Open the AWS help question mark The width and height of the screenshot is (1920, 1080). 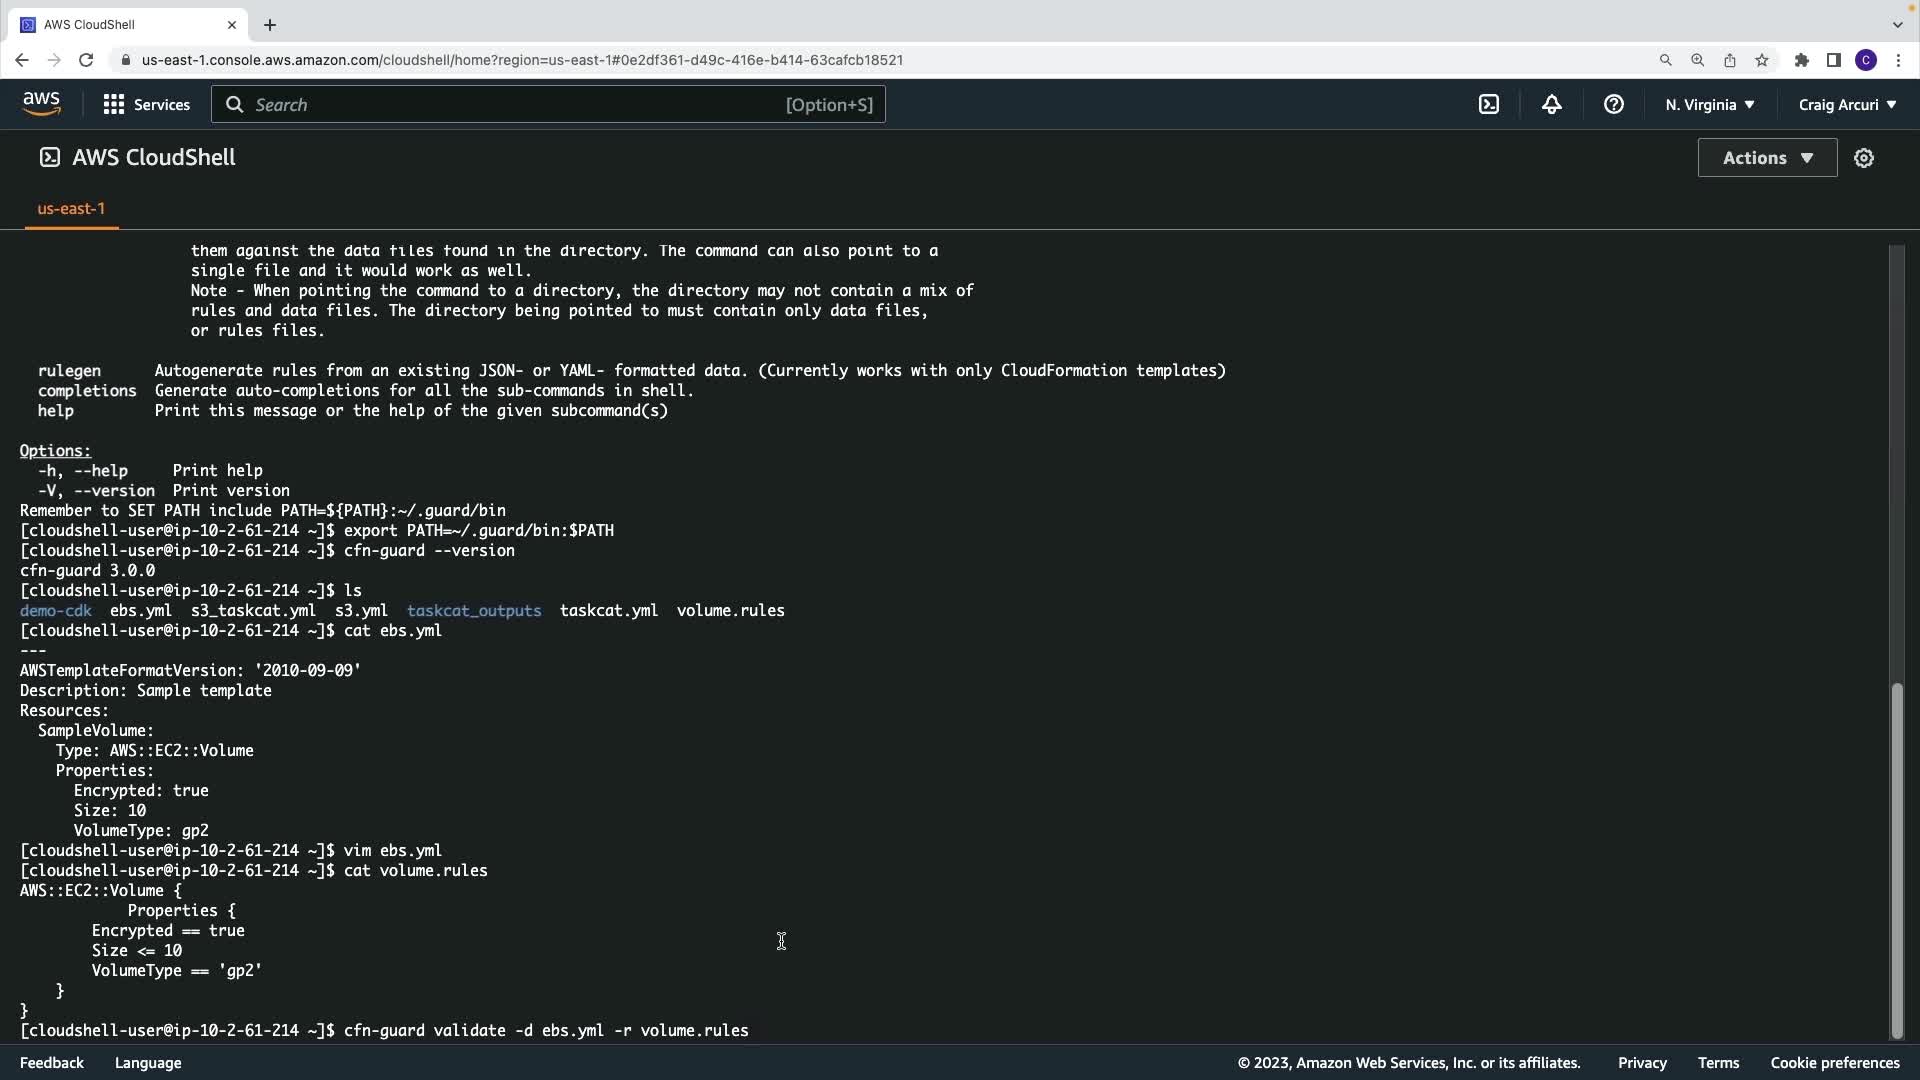pyautogui.click(x=1613, y=104)
